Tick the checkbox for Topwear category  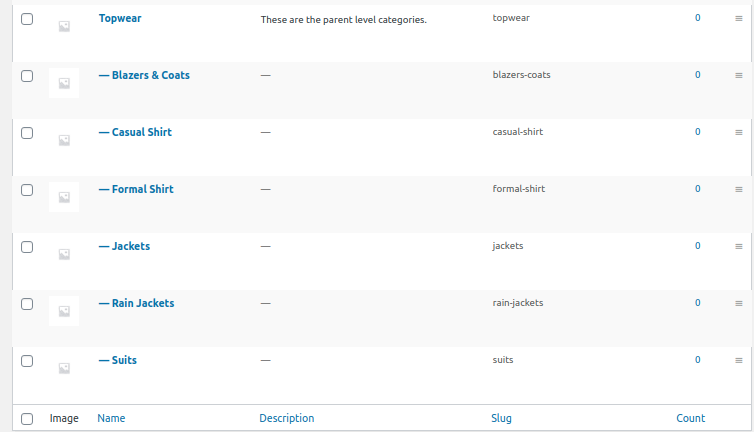[27, 19]
